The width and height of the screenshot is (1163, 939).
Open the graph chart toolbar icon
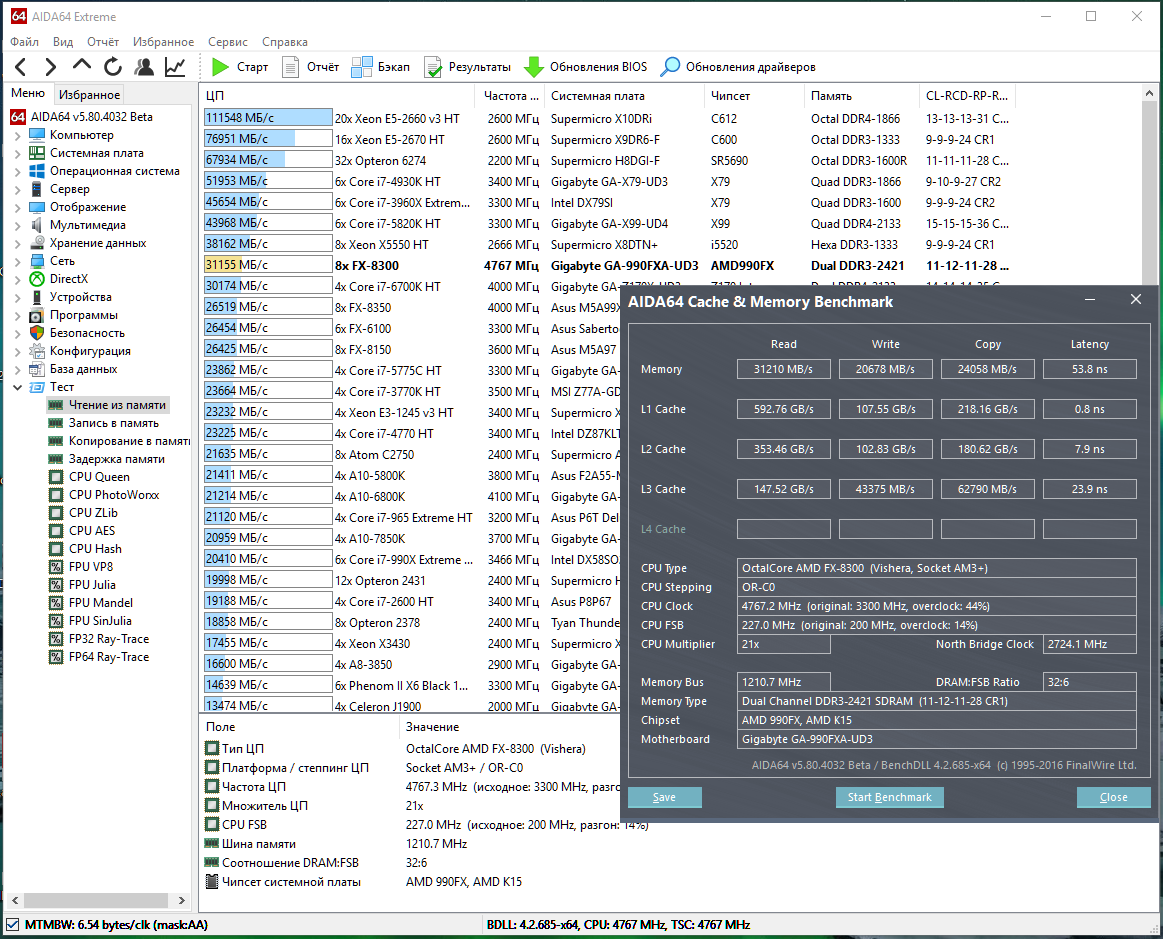175,67
